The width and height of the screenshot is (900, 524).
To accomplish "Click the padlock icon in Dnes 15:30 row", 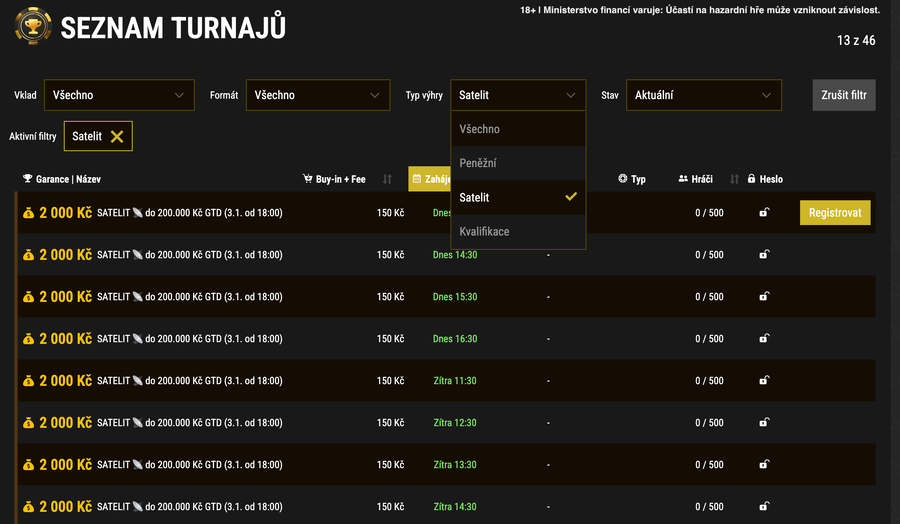I will tap(764, 297).
